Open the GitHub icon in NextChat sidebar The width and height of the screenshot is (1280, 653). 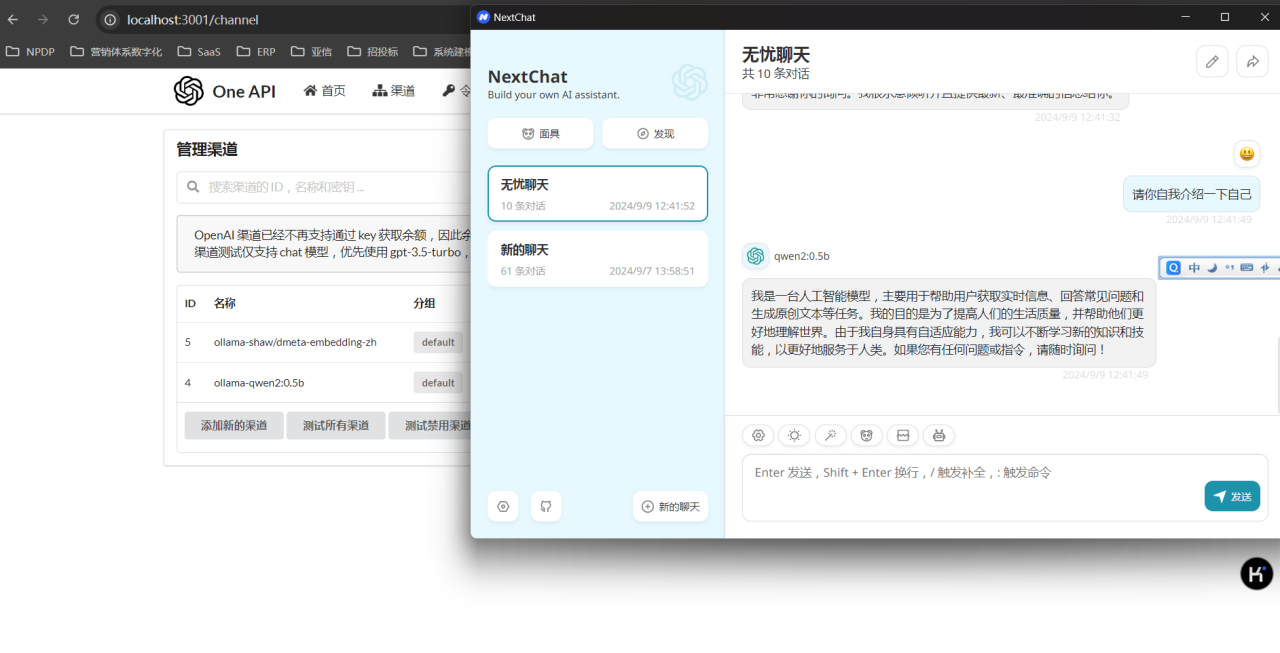pos(546,507)
